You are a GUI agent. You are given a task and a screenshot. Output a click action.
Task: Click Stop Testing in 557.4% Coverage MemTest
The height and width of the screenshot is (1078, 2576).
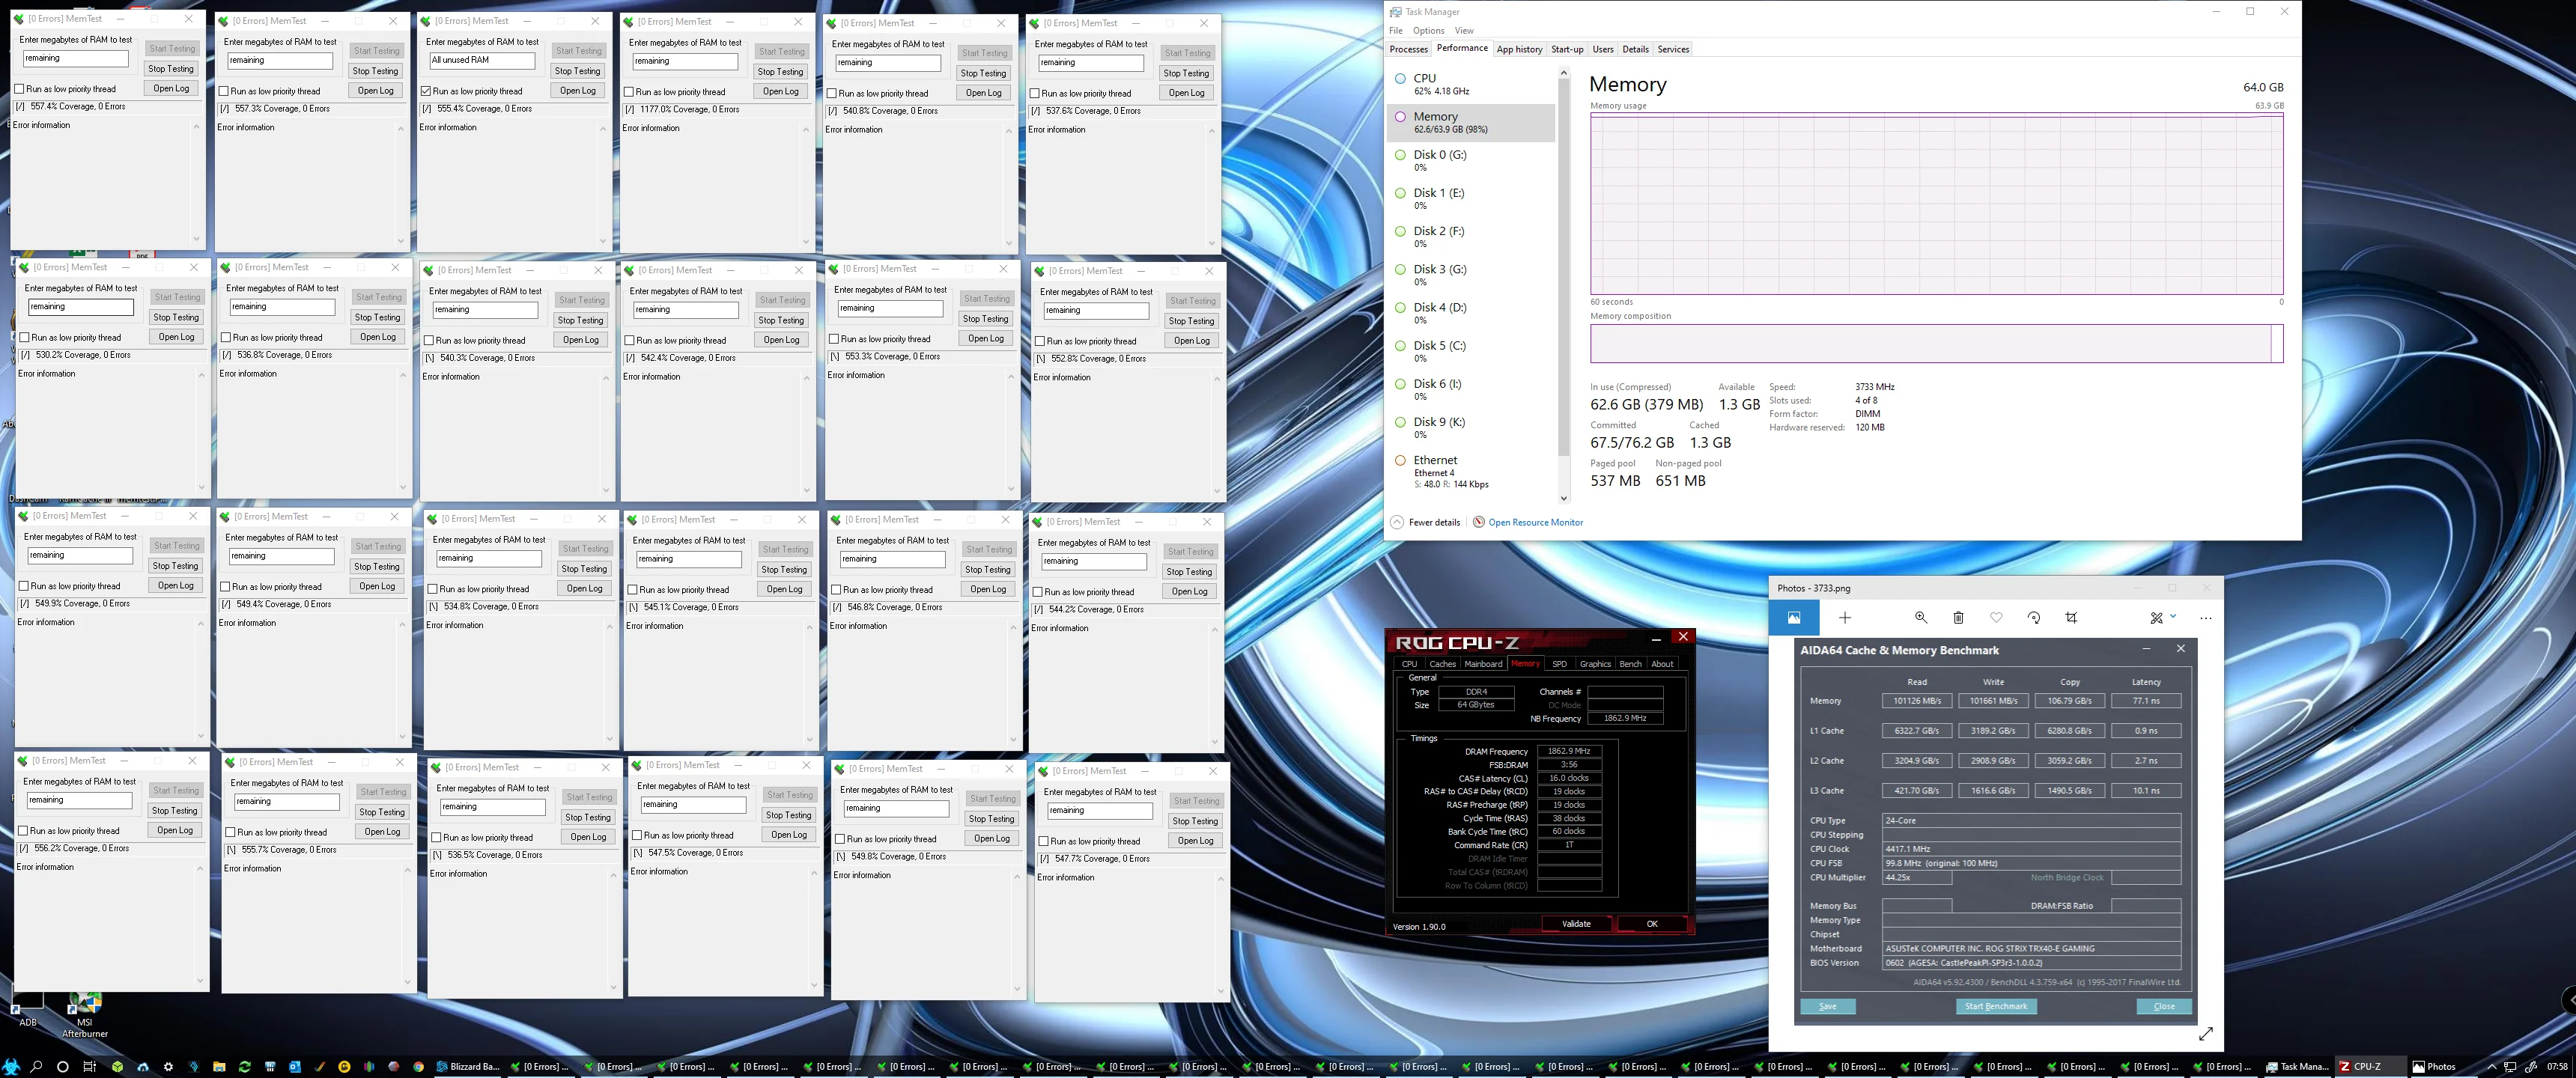[171, 69]
